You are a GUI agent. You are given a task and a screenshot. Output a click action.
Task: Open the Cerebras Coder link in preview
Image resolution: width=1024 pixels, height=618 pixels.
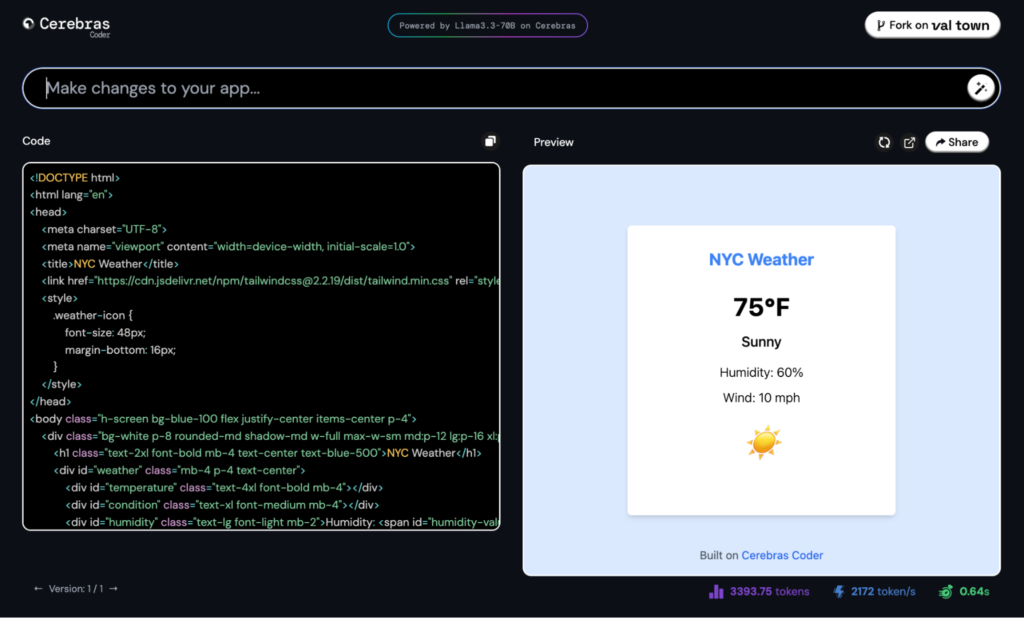tap(782, 555)
